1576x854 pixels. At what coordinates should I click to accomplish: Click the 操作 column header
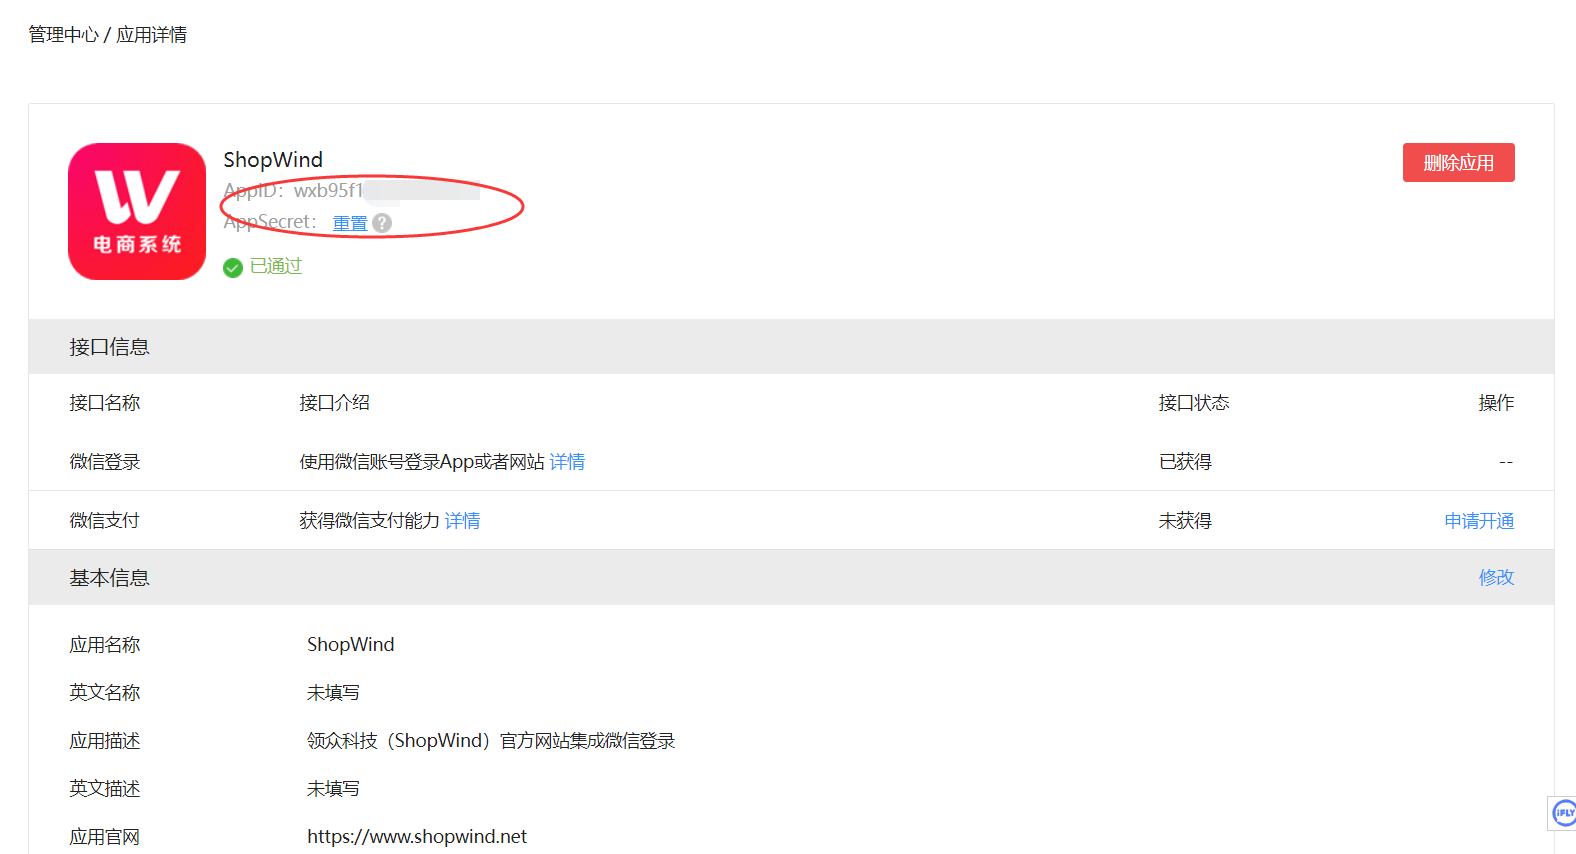tap(1496, 403)
